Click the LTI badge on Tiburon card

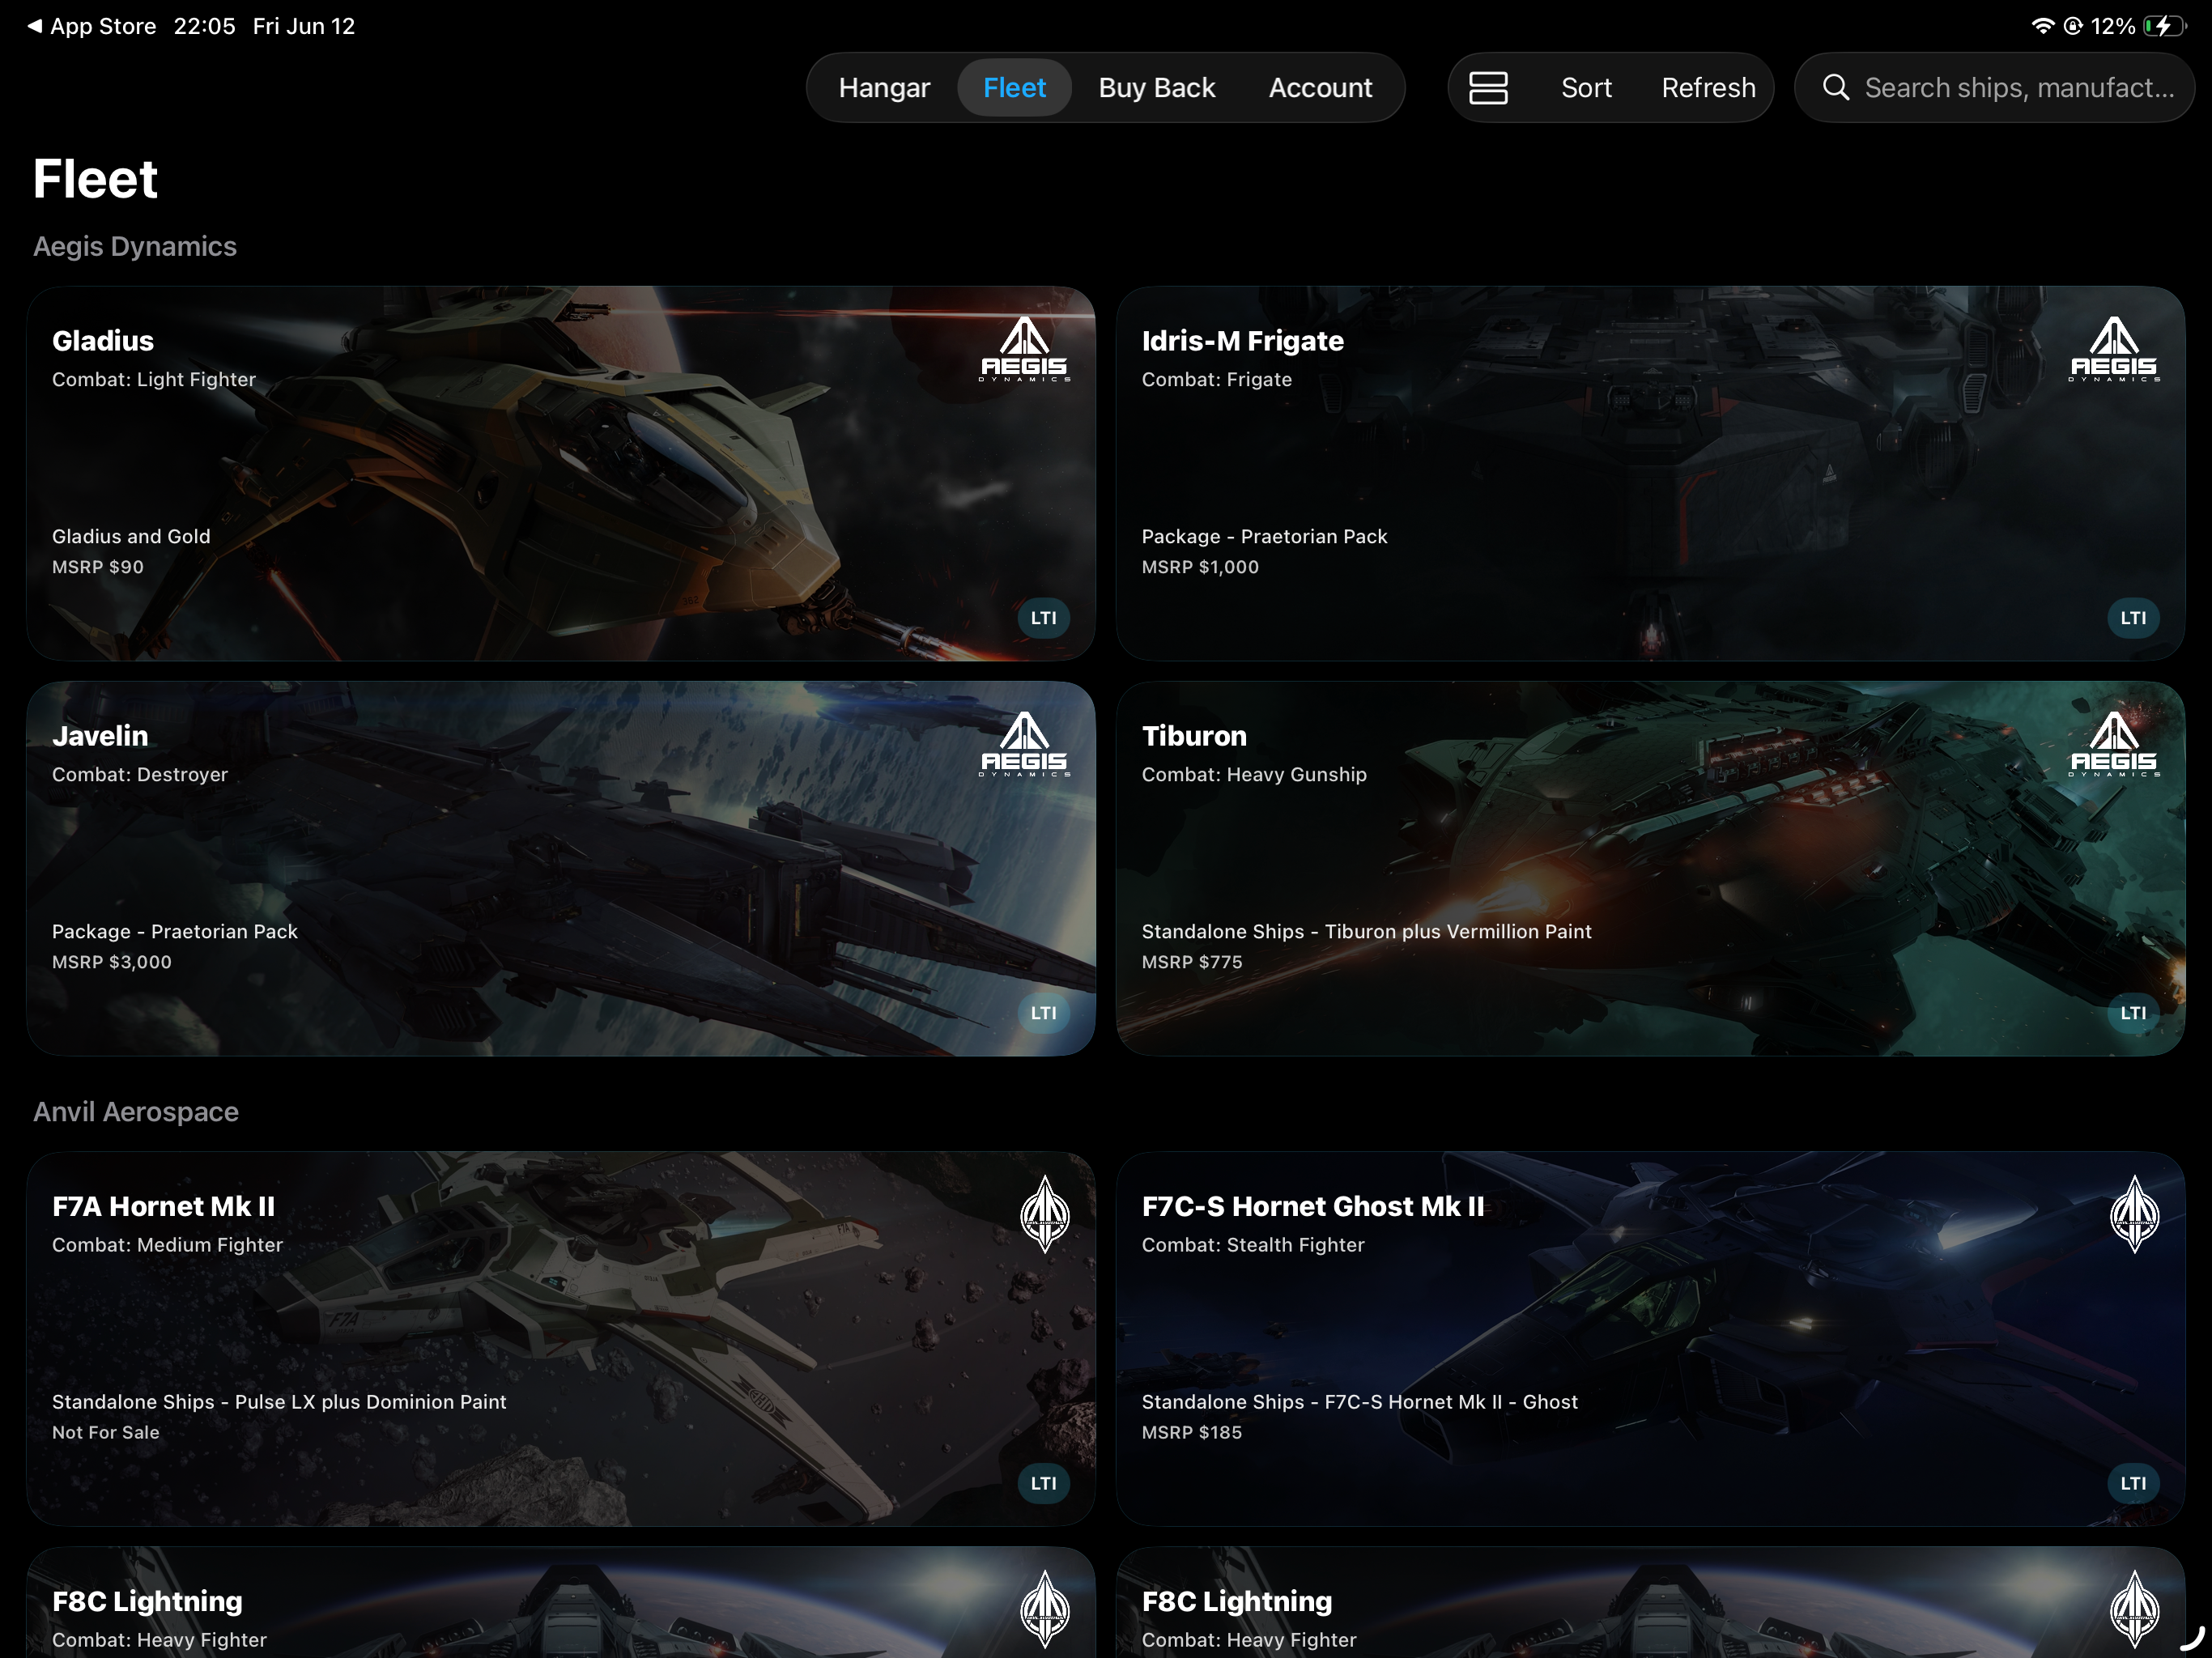pos(2134,1013)
